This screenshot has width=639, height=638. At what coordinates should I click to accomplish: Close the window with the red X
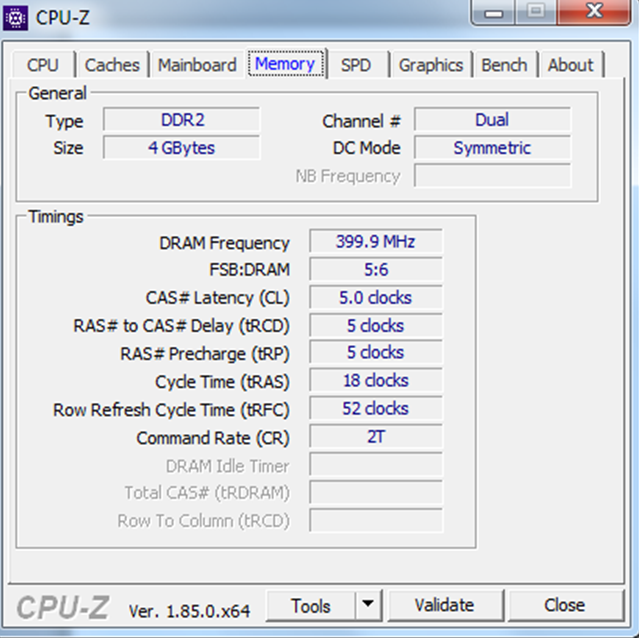[x=594, y=11]
